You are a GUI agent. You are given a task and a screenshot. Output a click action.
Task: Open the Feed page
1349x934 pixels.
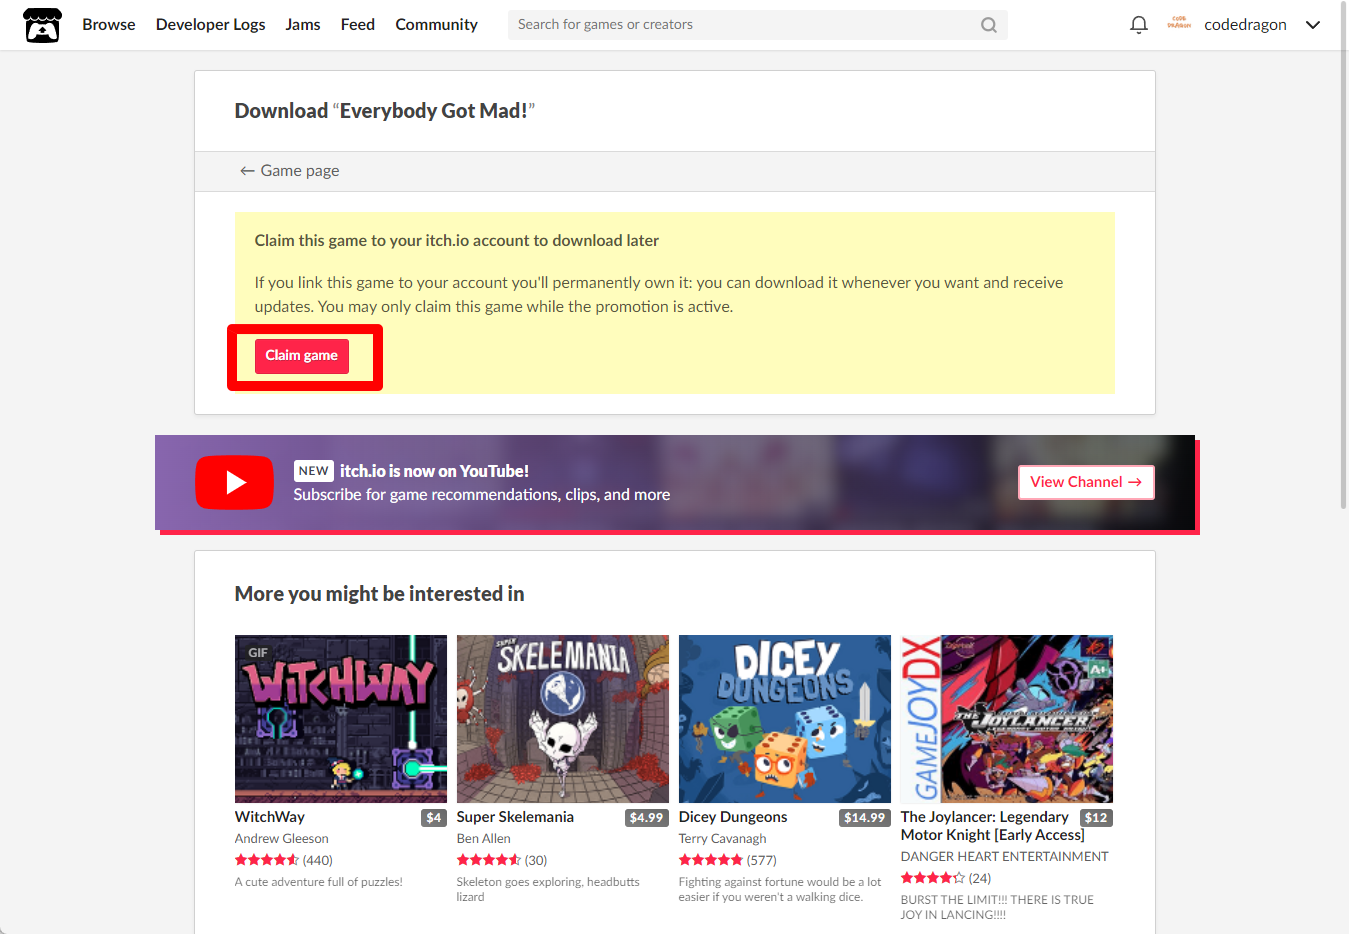pyautogui.click(x=357, y=25)
